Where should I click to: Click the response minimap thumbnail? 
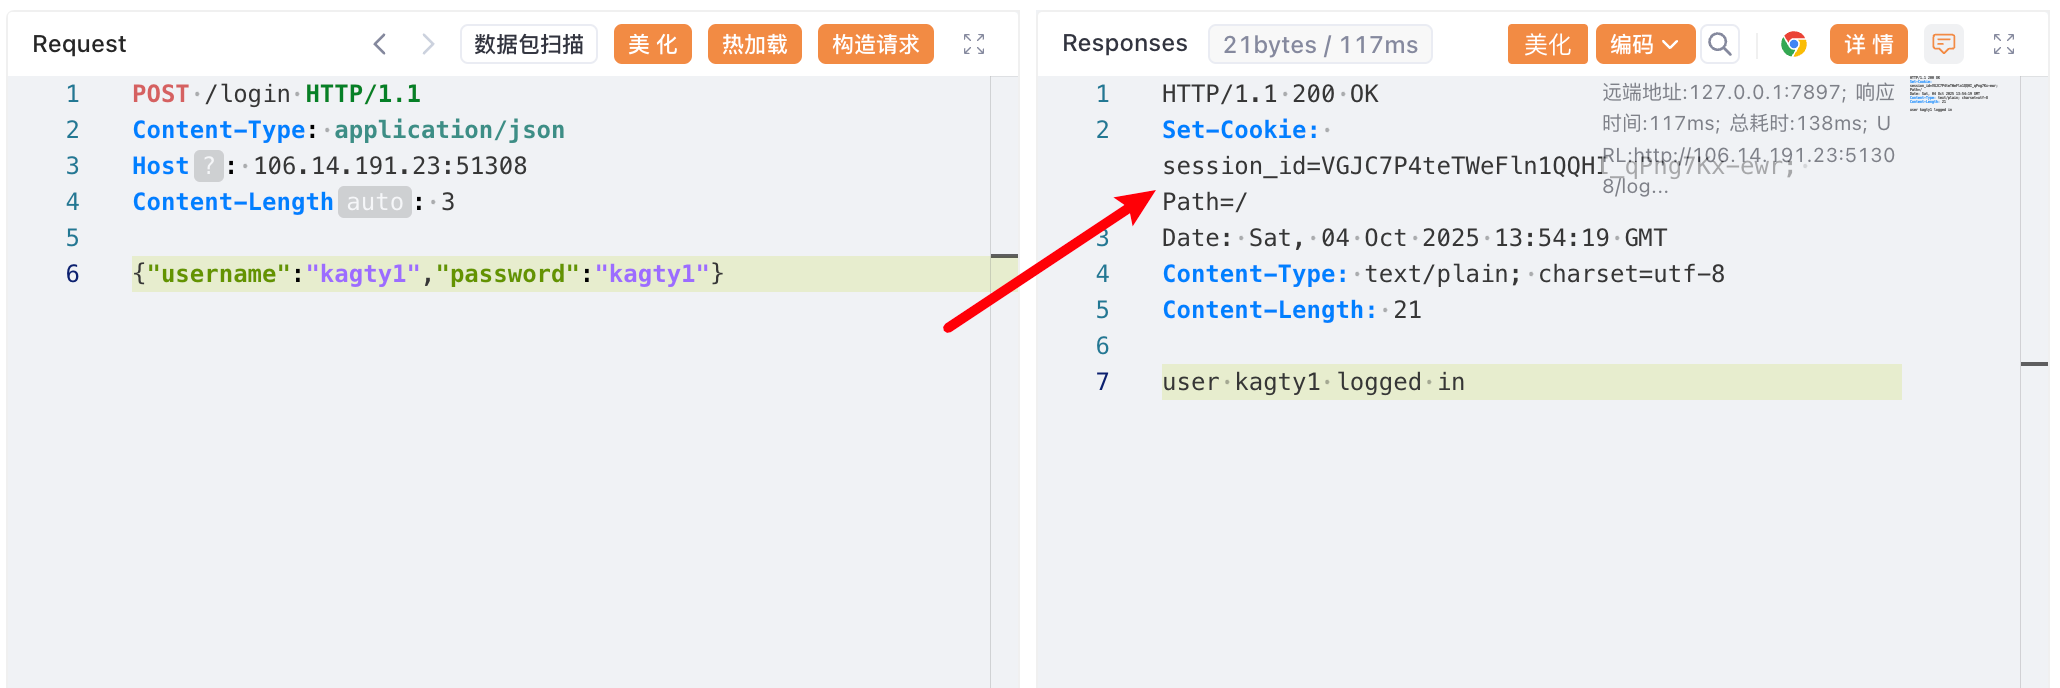pyautogui.click(x=1950, y=93)
